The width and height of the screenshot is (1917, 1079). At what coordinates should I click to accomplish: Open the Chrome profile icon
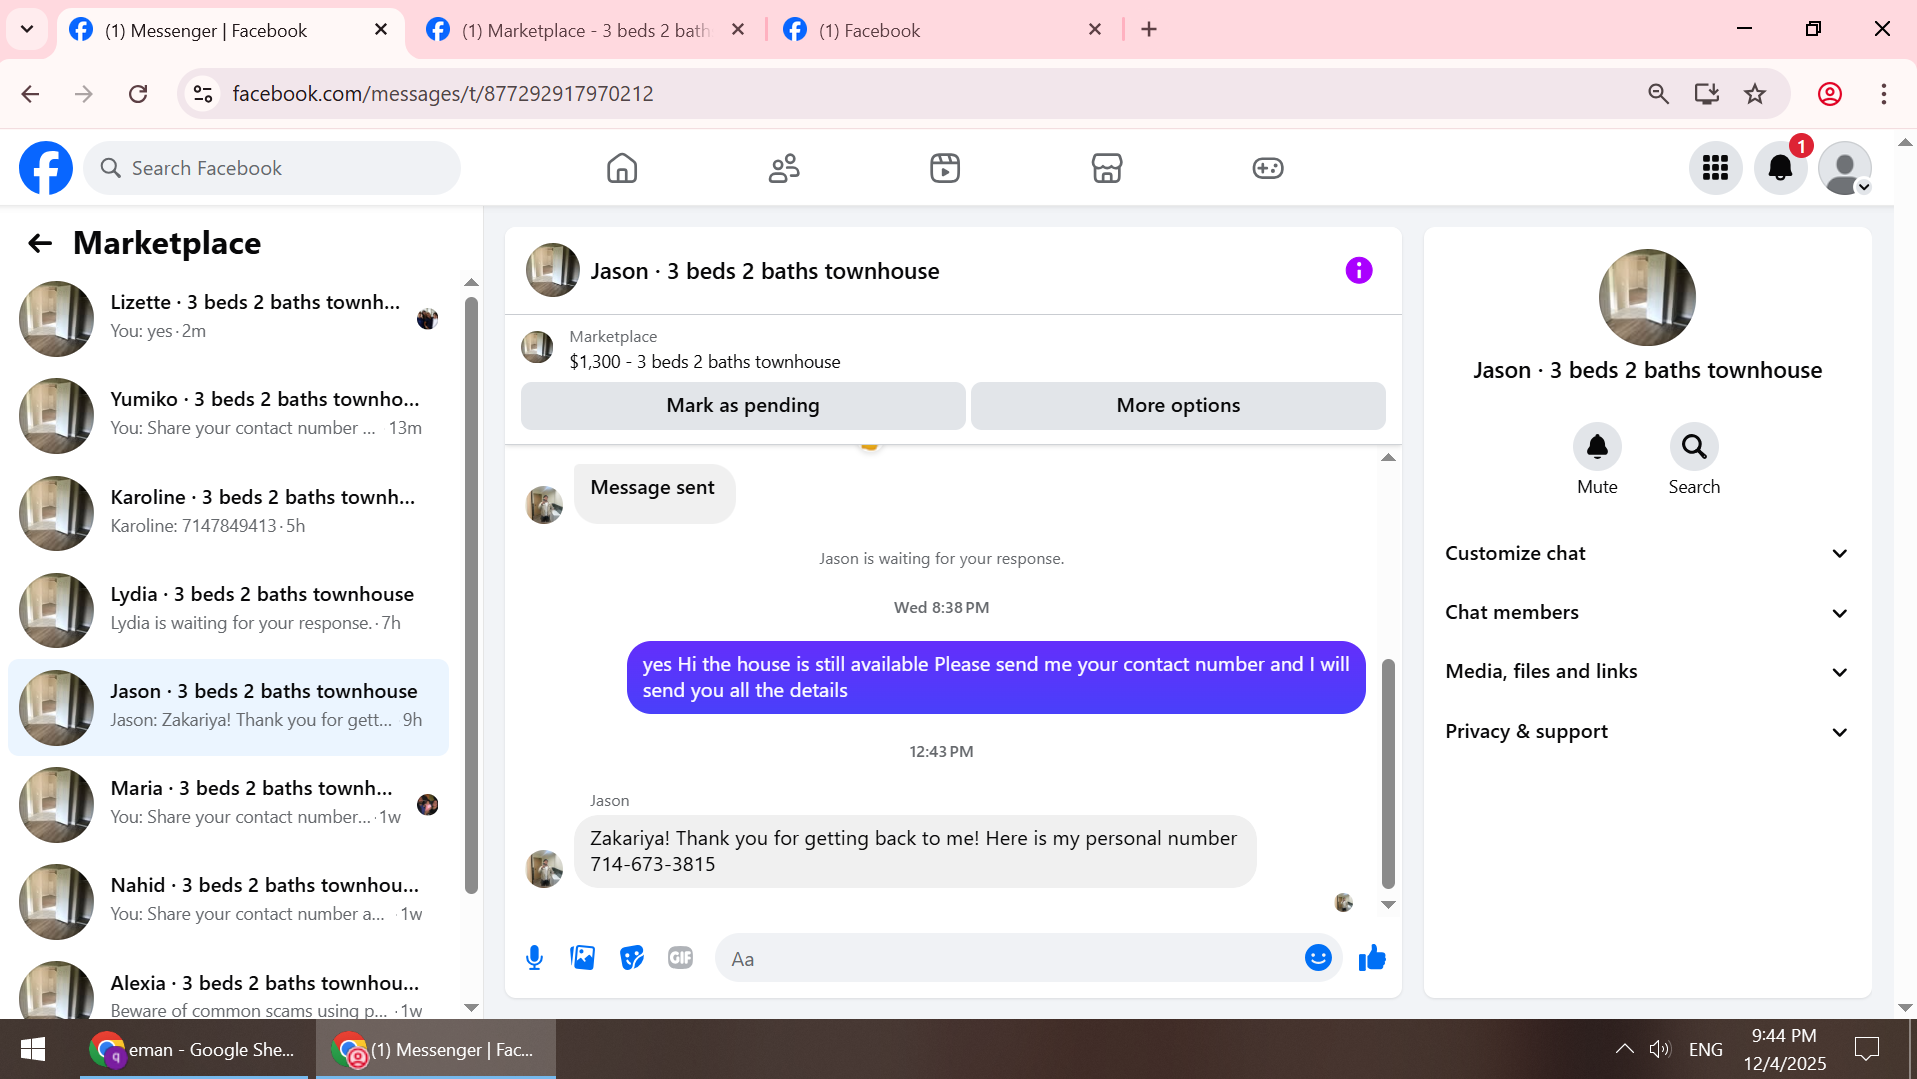1830,94
